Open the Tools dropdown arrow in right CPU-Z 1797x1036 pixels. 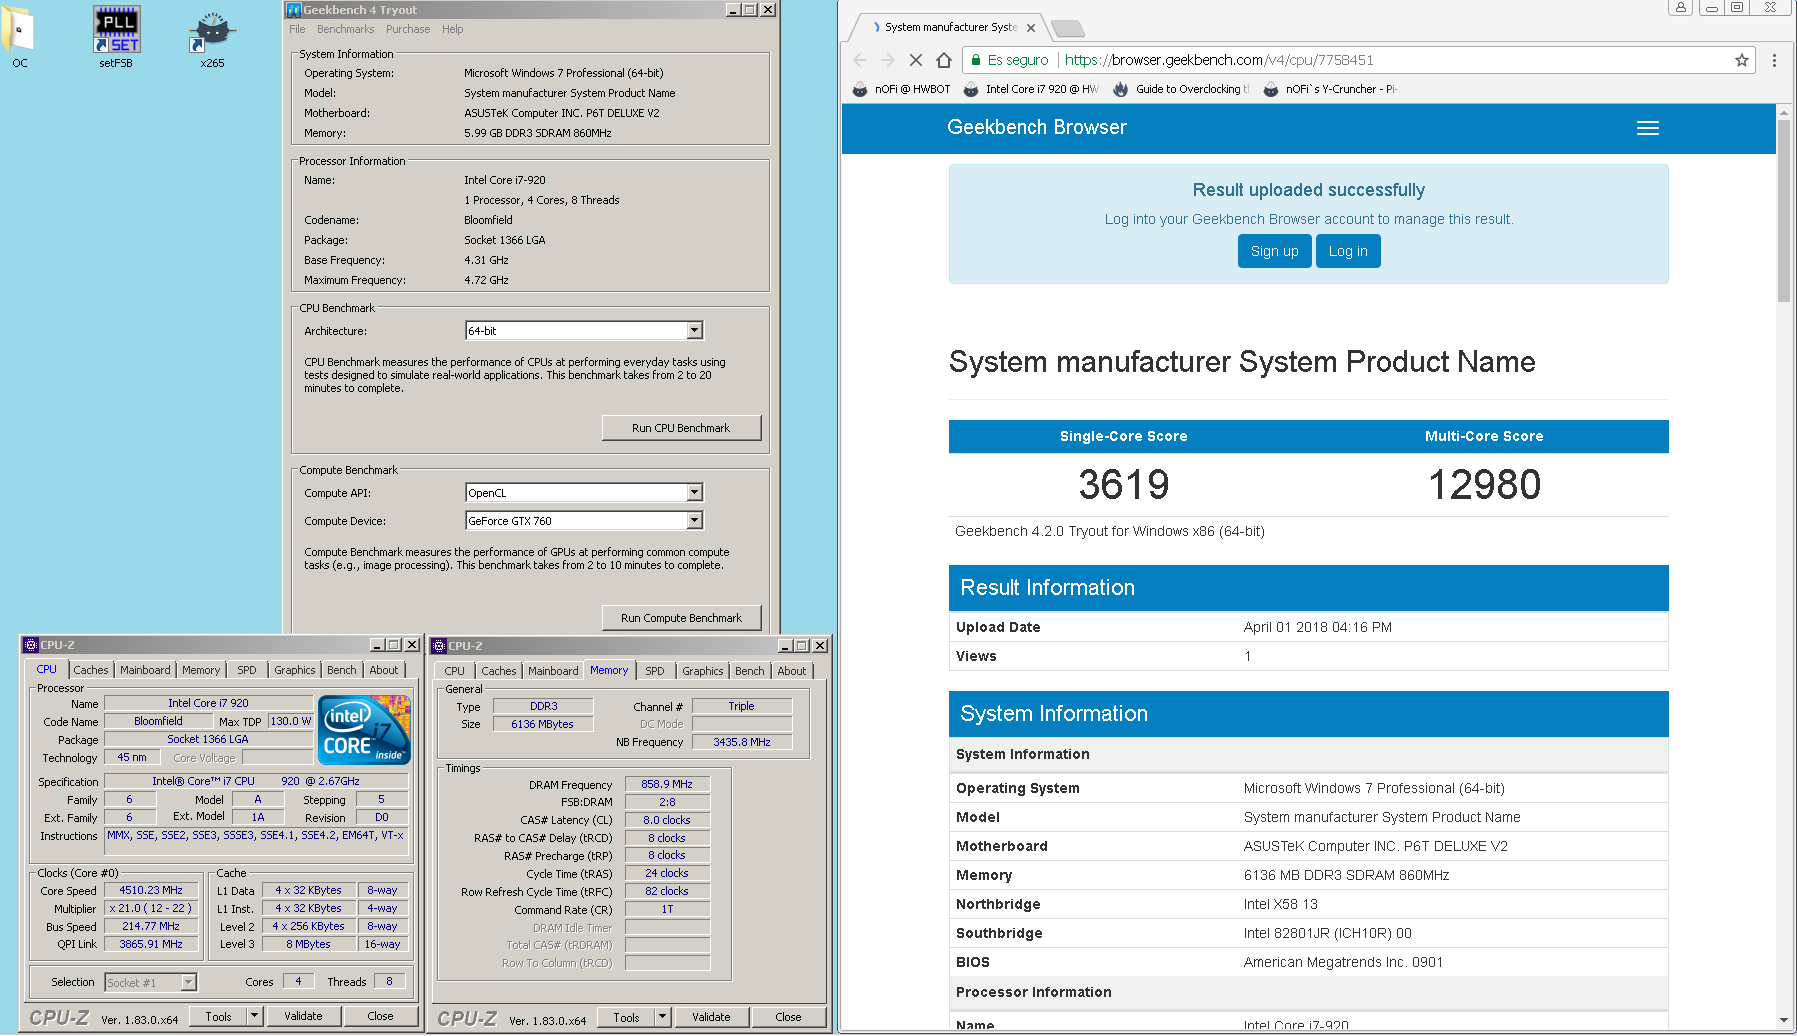click(x=663, y=1017)
